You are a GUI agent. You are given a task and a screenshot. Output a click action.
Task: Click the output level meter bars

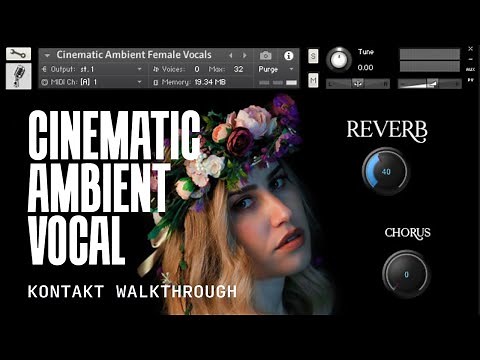click(430, 60)
